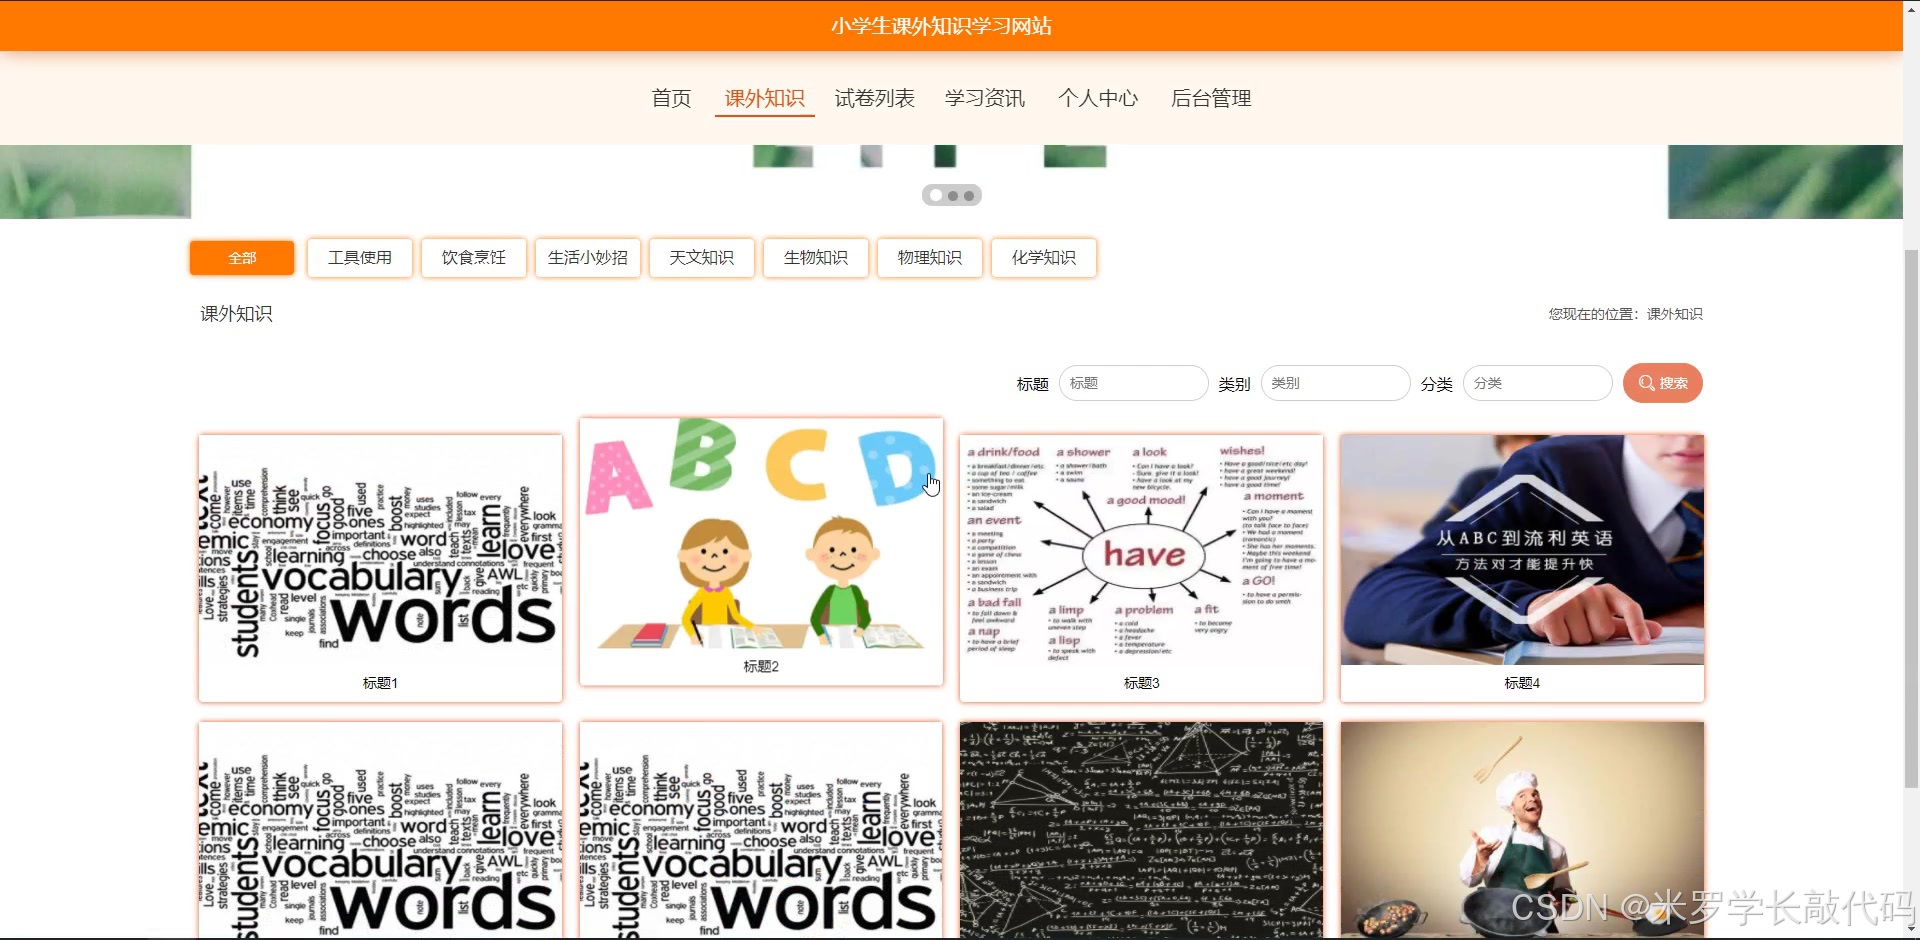Viewport: 1920px width, 940px height.
Task: Filter by 饮食烹饪 category
Action: click(473, 257)
